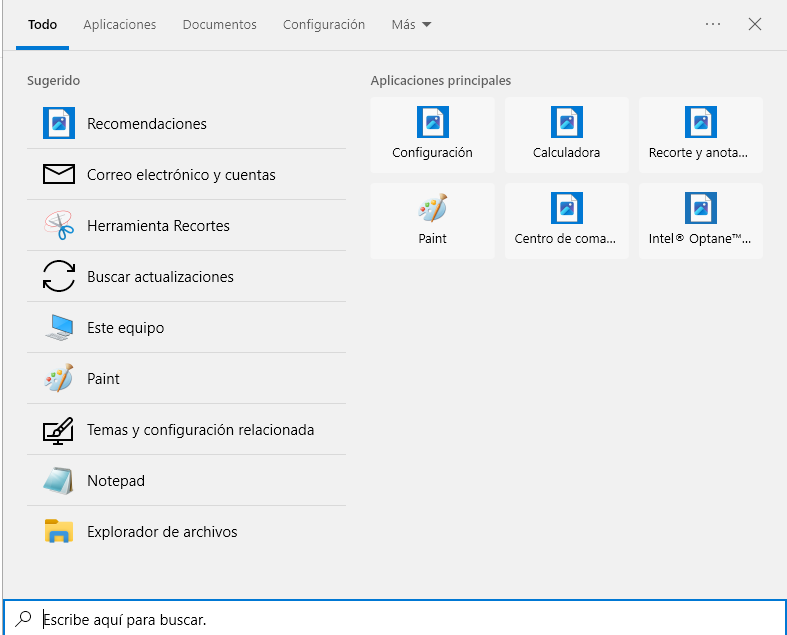Click the Notepad icon
Viewport: 787px width, 635px height.
click(59, 481)
